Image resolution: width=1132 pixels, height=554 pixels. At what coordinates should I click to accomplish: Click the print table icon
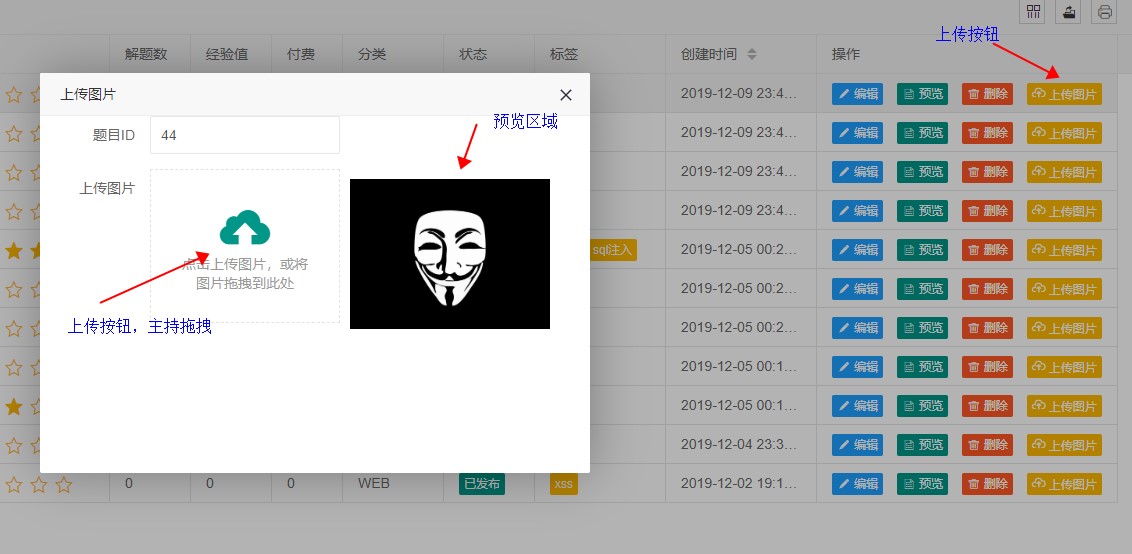coord(1104,12)
